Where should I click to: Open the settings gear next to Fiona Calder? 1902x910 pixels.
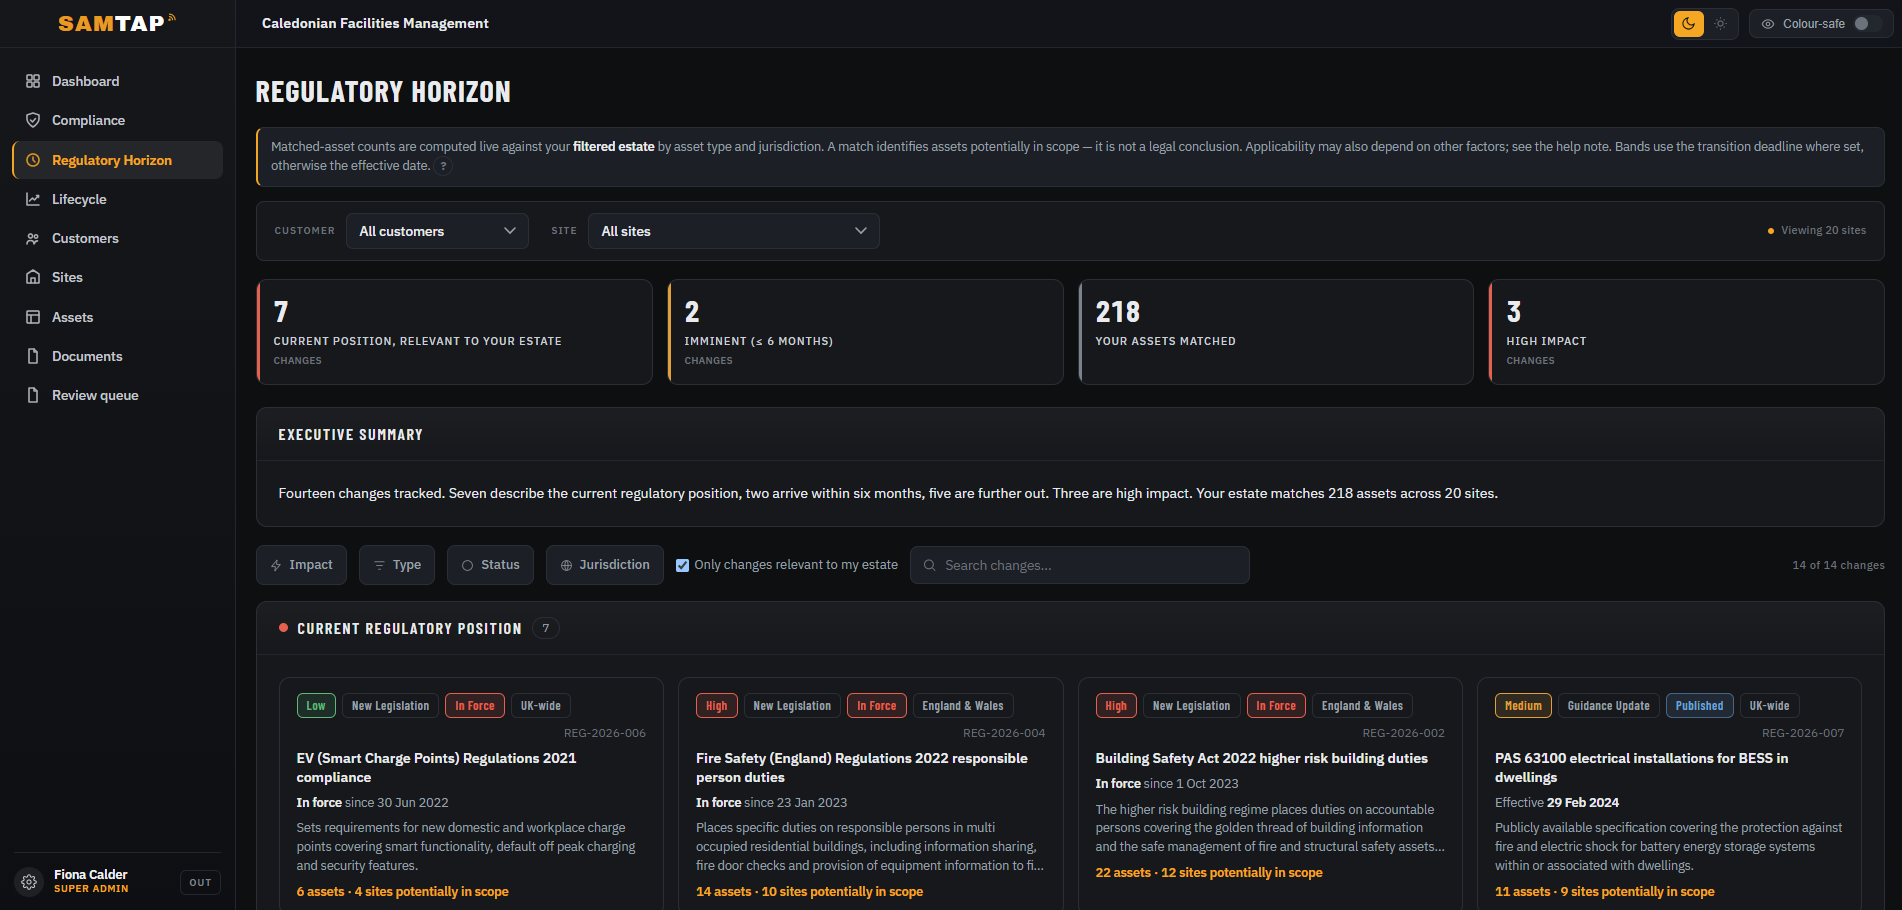(29, 882)
